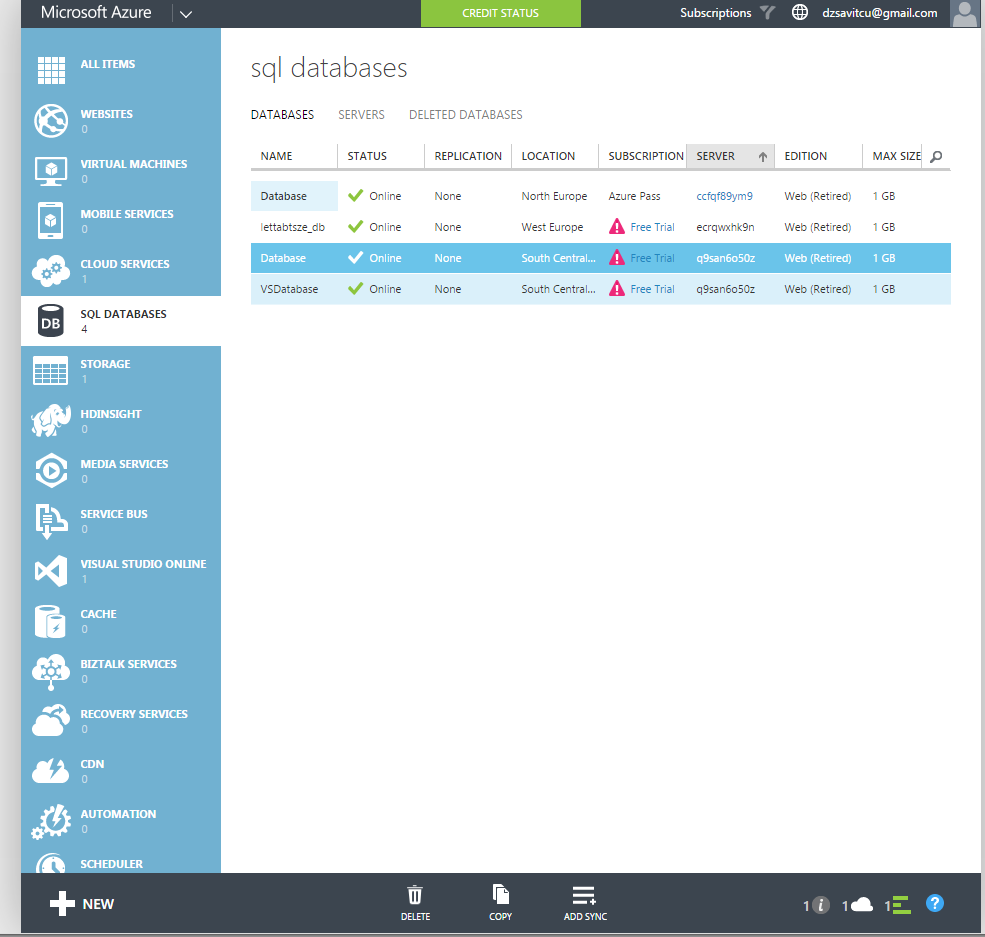The image size is (985, 937).
Task: Open Virtual Machines monitor icon
Action: 51,171
